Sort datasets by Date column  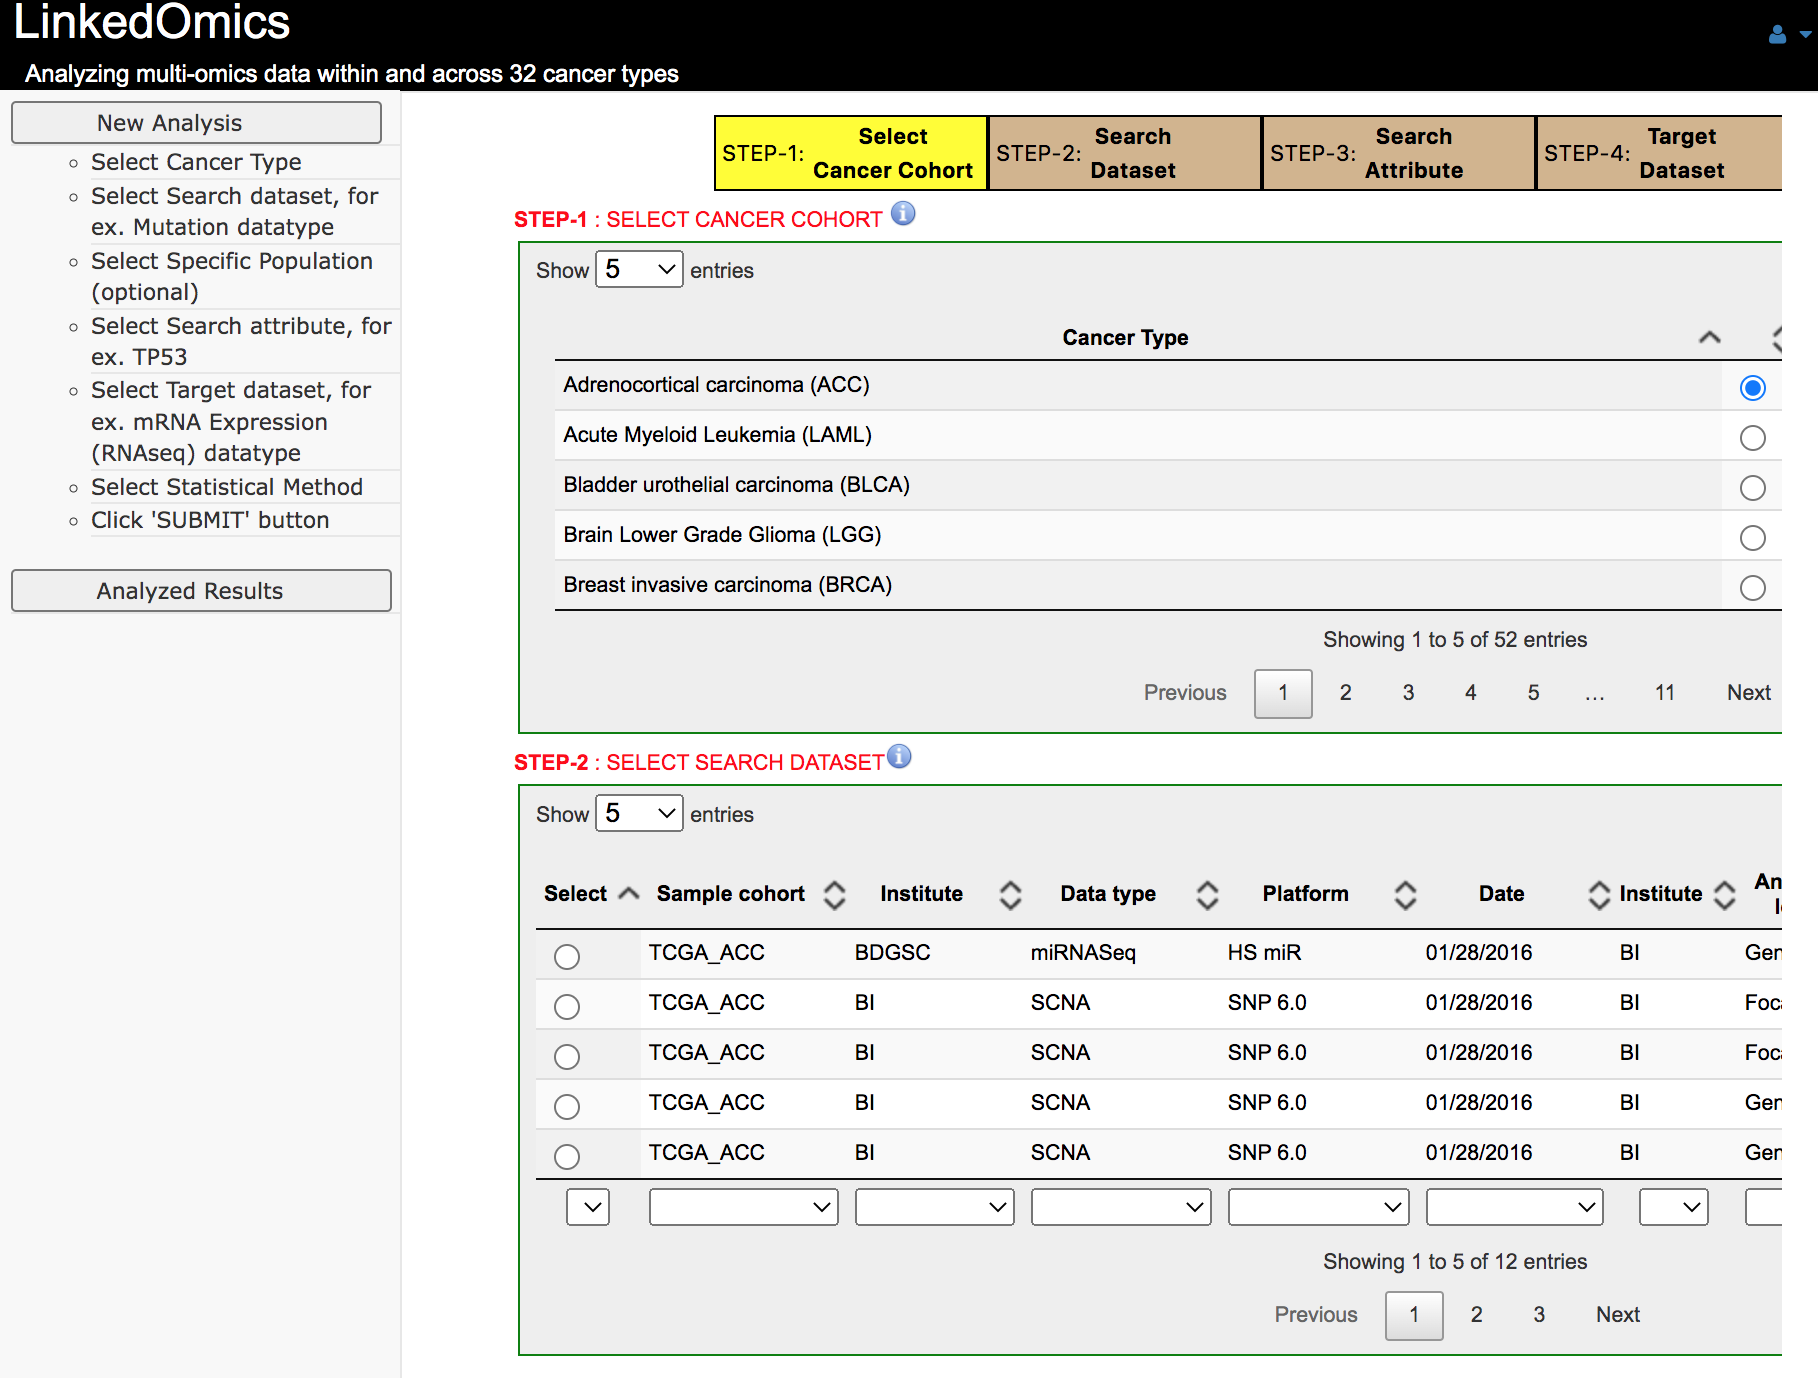[1598, 894]
